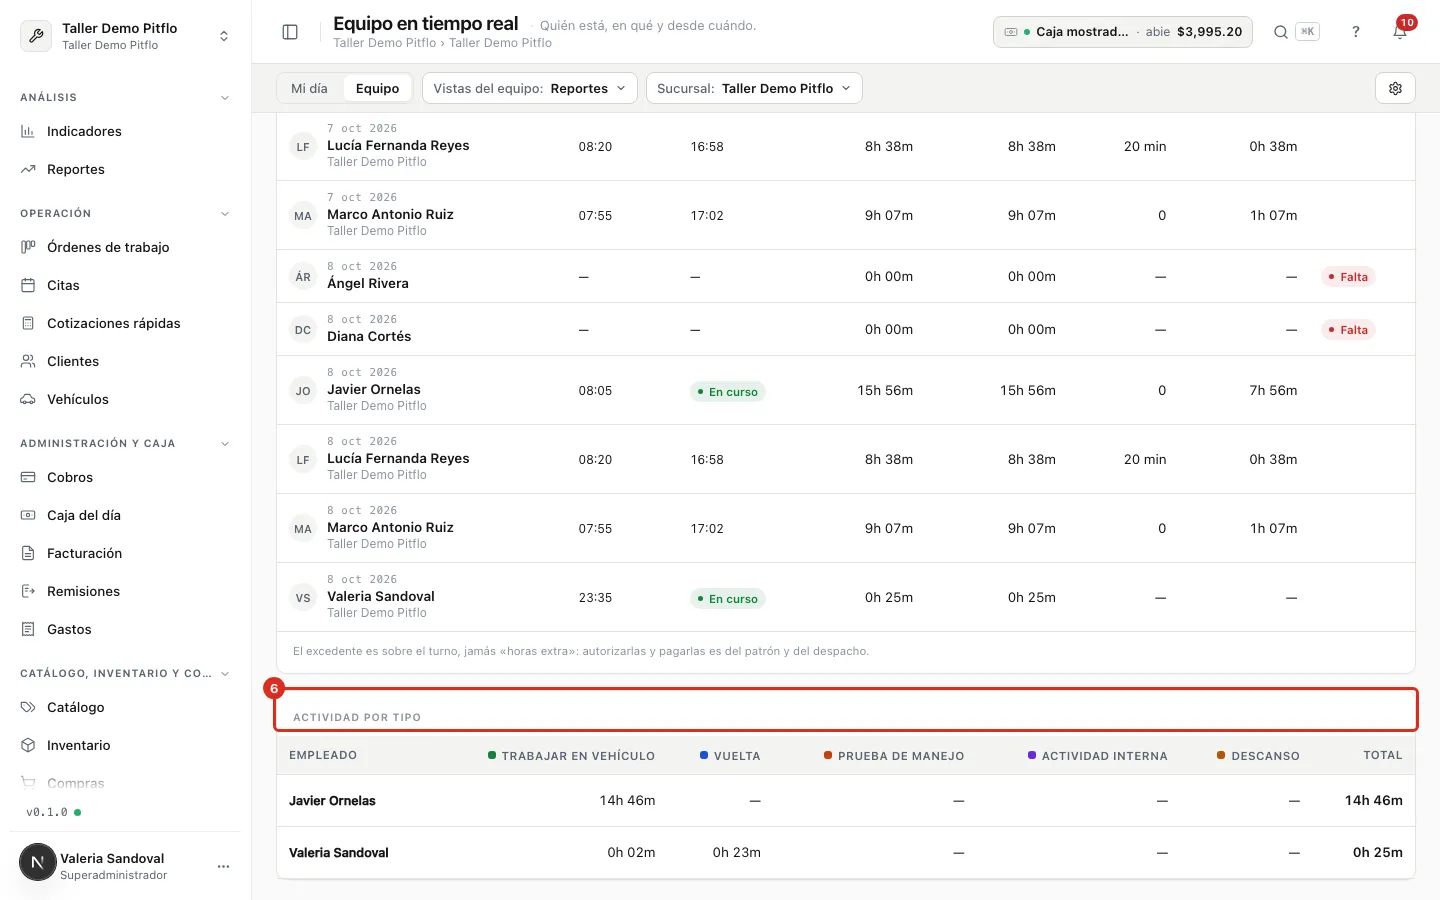This screenshot has height=900, width=1440.
Task: Open the Cotizaciones rápidas page
Action: pyautogui.click(x=114, y=323)
